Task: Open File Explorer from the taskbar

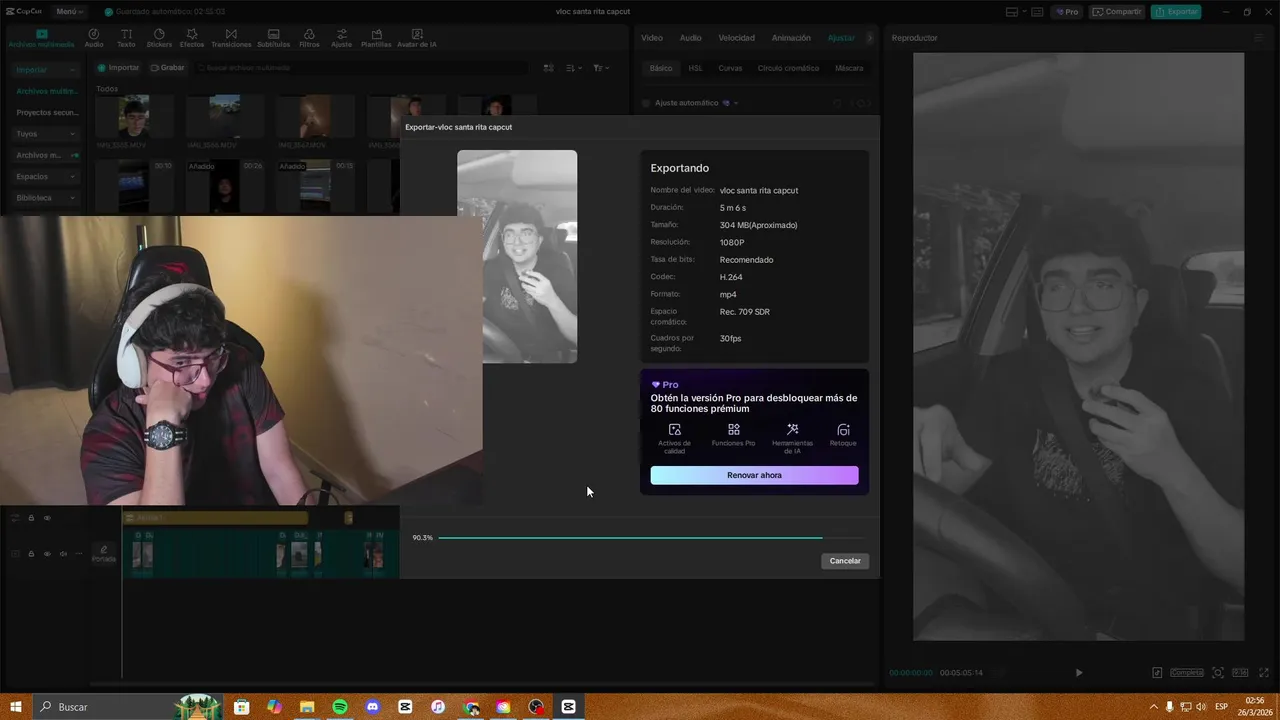Action: [x=306, y=707]
